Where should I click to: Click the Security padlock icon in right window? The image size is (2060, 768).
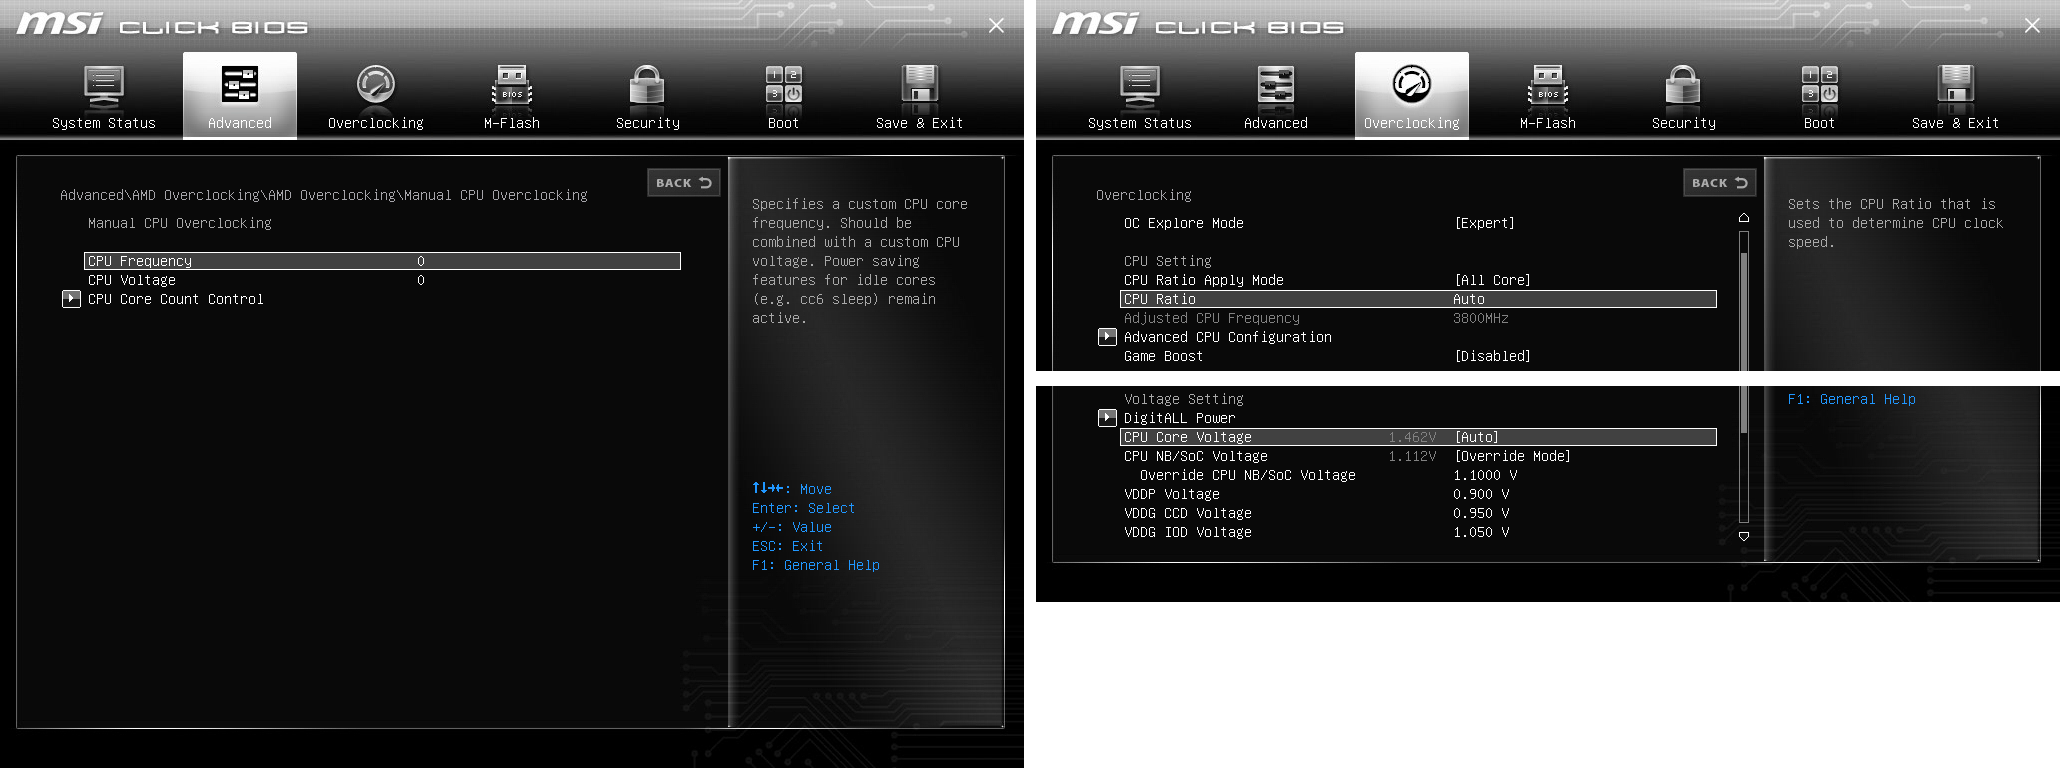pyautogui.click(x=1684, y=86)
